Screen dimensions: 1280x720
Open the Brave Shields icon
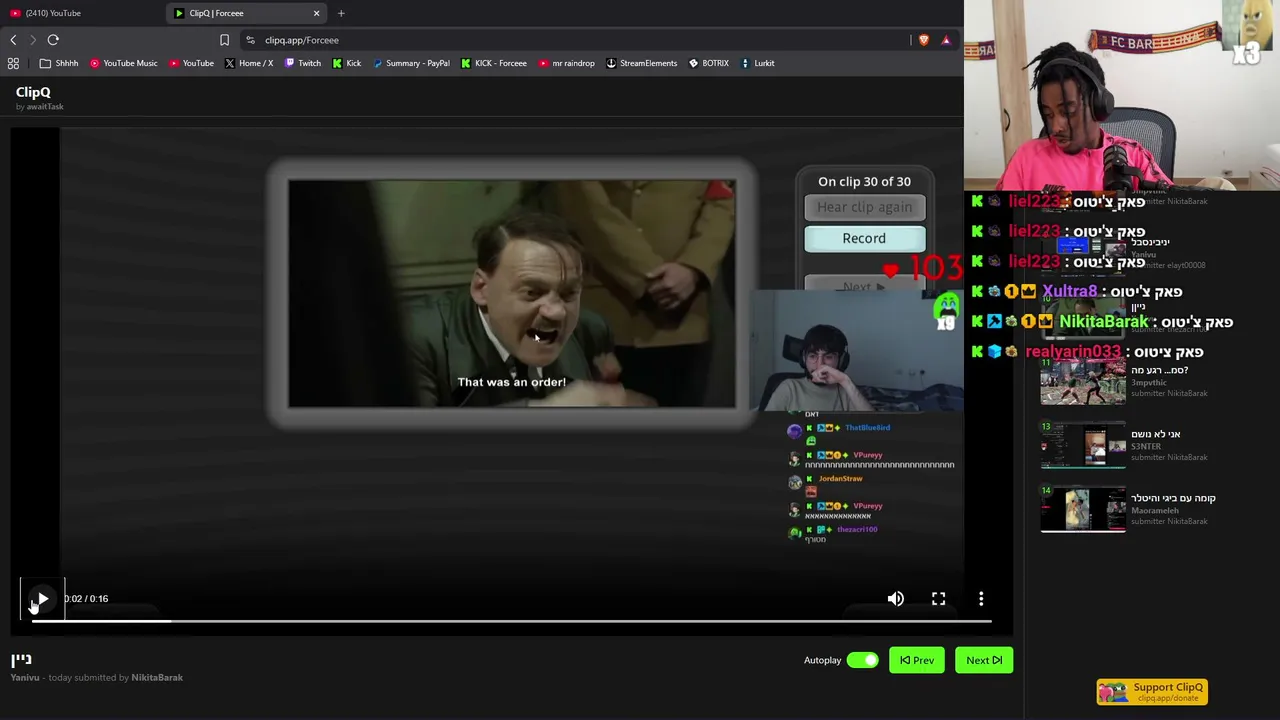click(x=923, y=40)
